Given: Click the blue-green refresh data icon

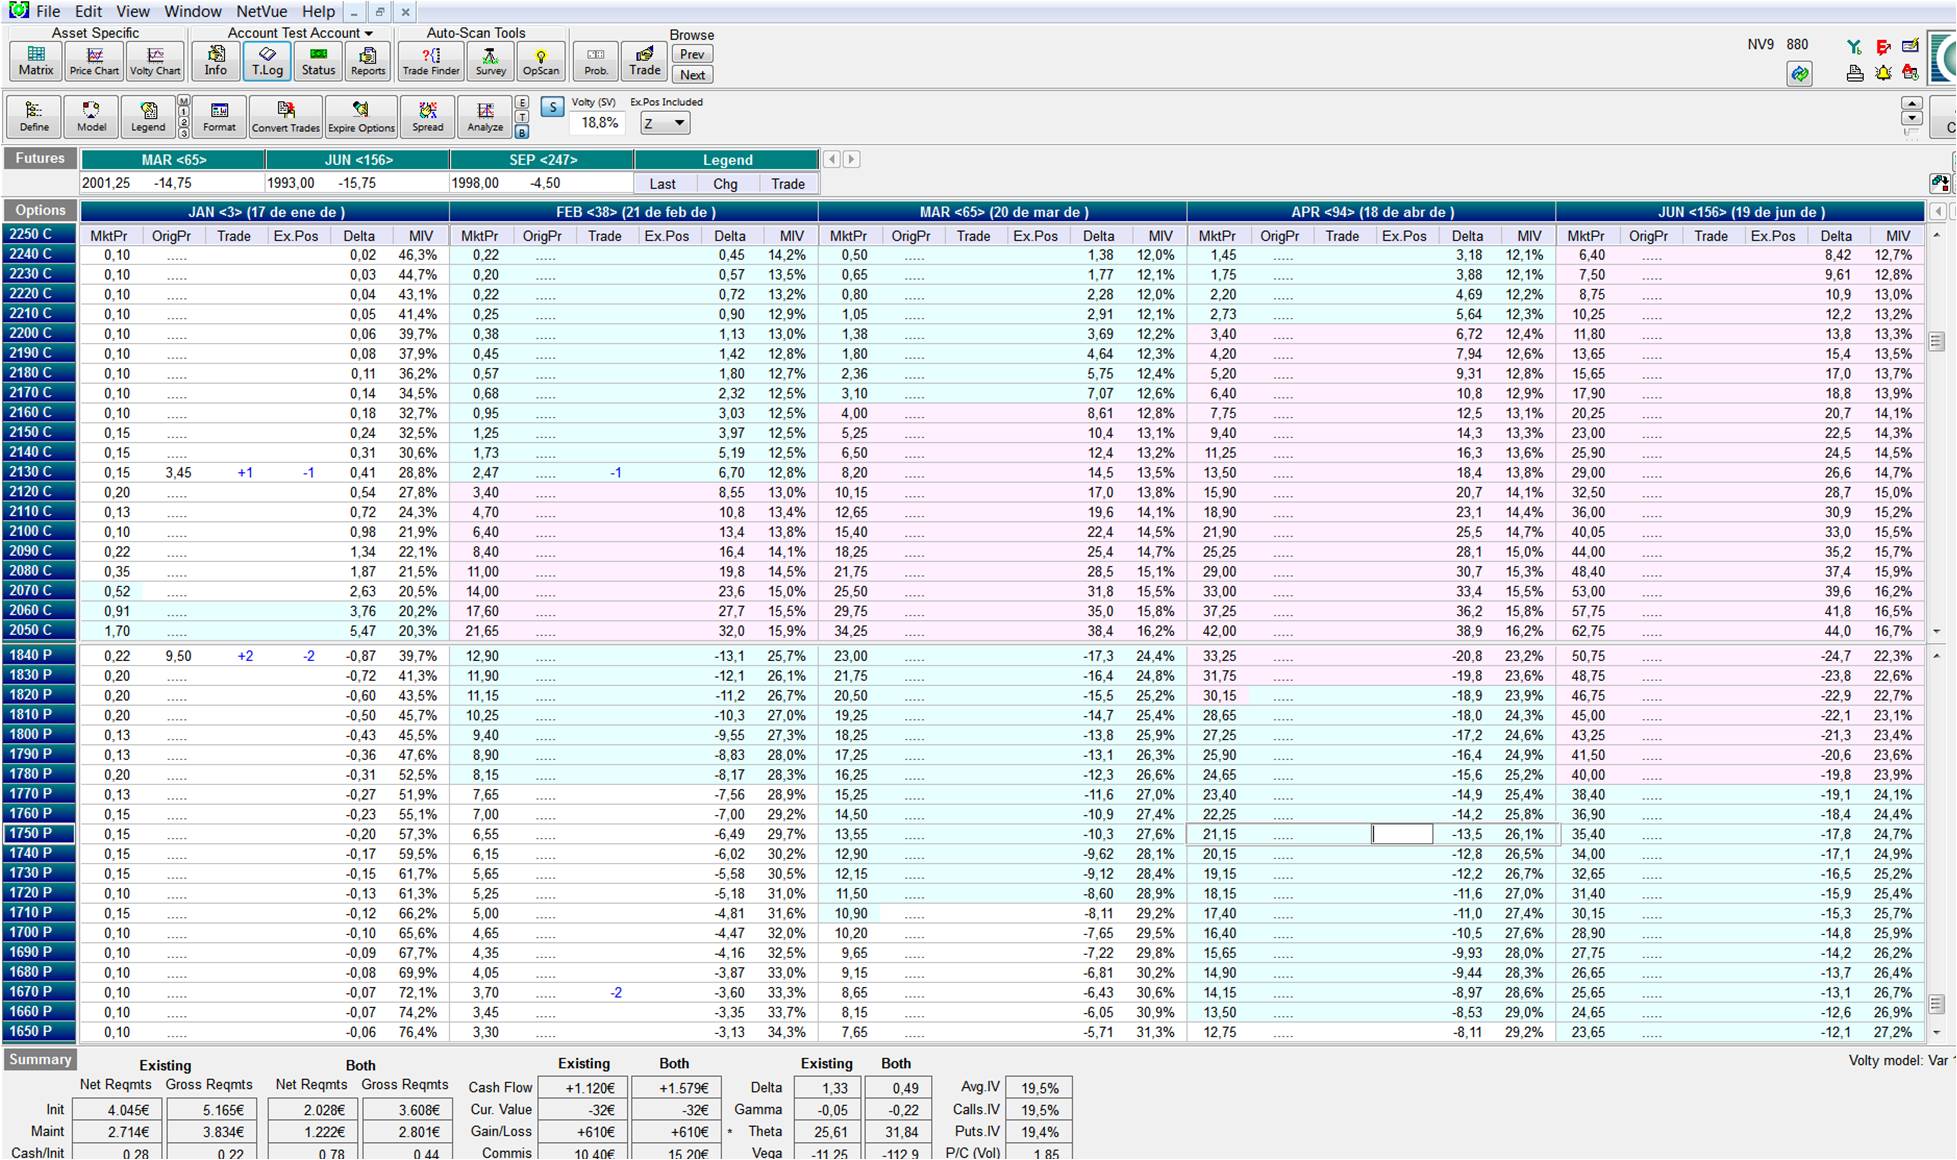Looking at the screenshot, I should tap(1799, 74).
